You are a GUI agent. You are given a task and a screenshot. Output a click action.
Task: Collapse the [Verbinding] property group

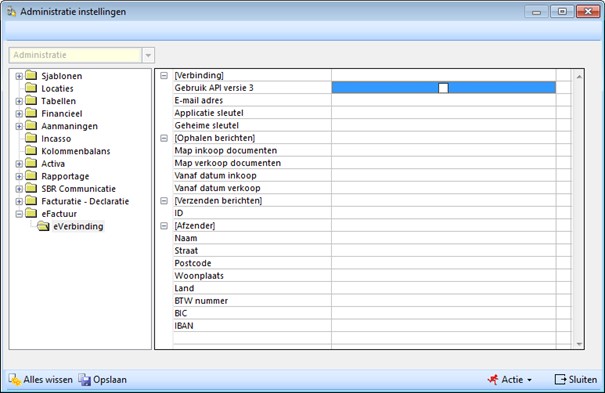164,76
